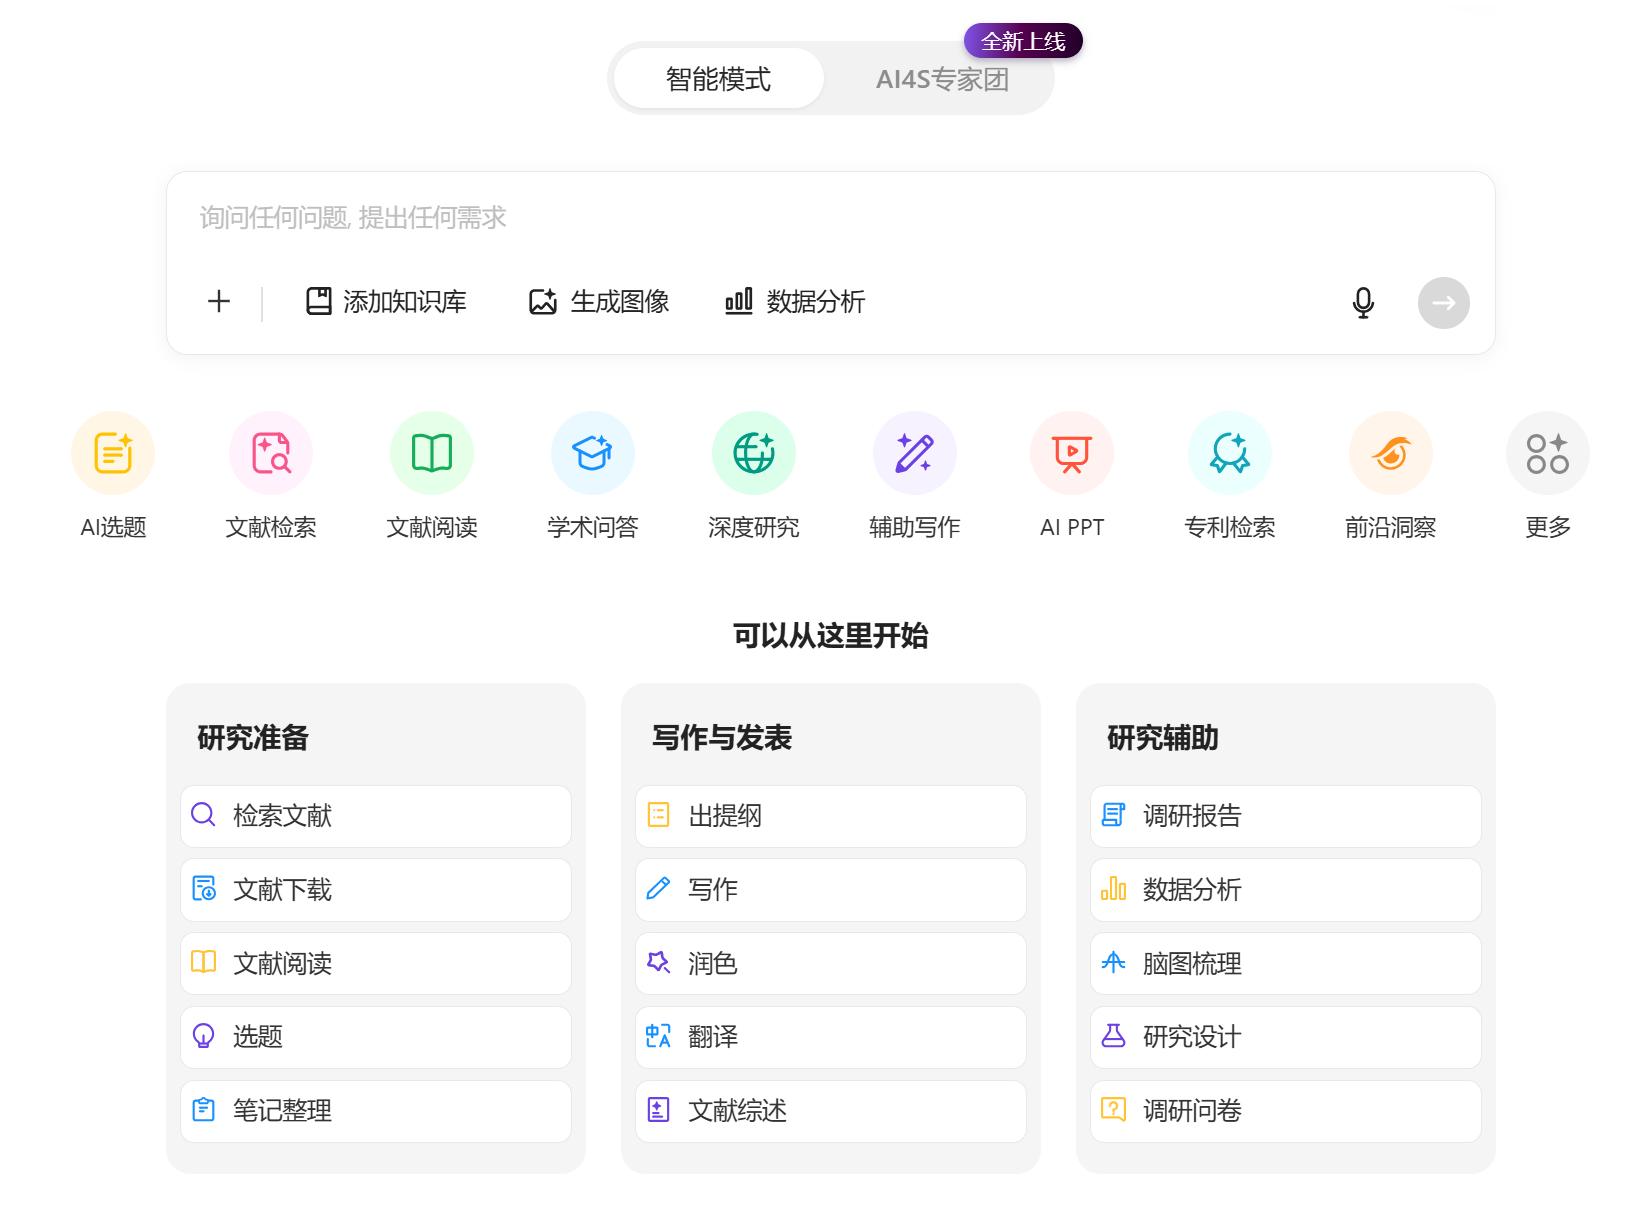Open the 深度研究 globe icon
1638x1208 pixels.
(x=754, y=453)
